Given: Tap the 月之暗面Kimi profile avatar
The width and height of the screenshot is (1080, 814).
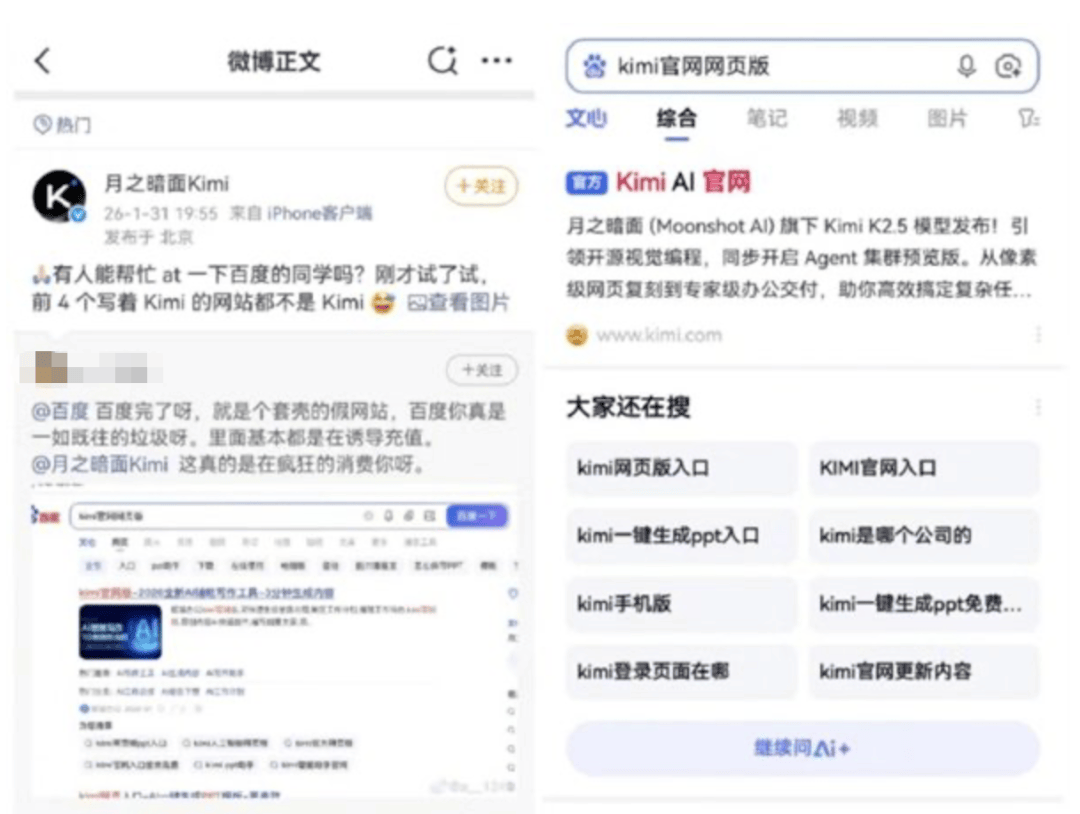Looking at the screenshot, I should coord(59,197).
